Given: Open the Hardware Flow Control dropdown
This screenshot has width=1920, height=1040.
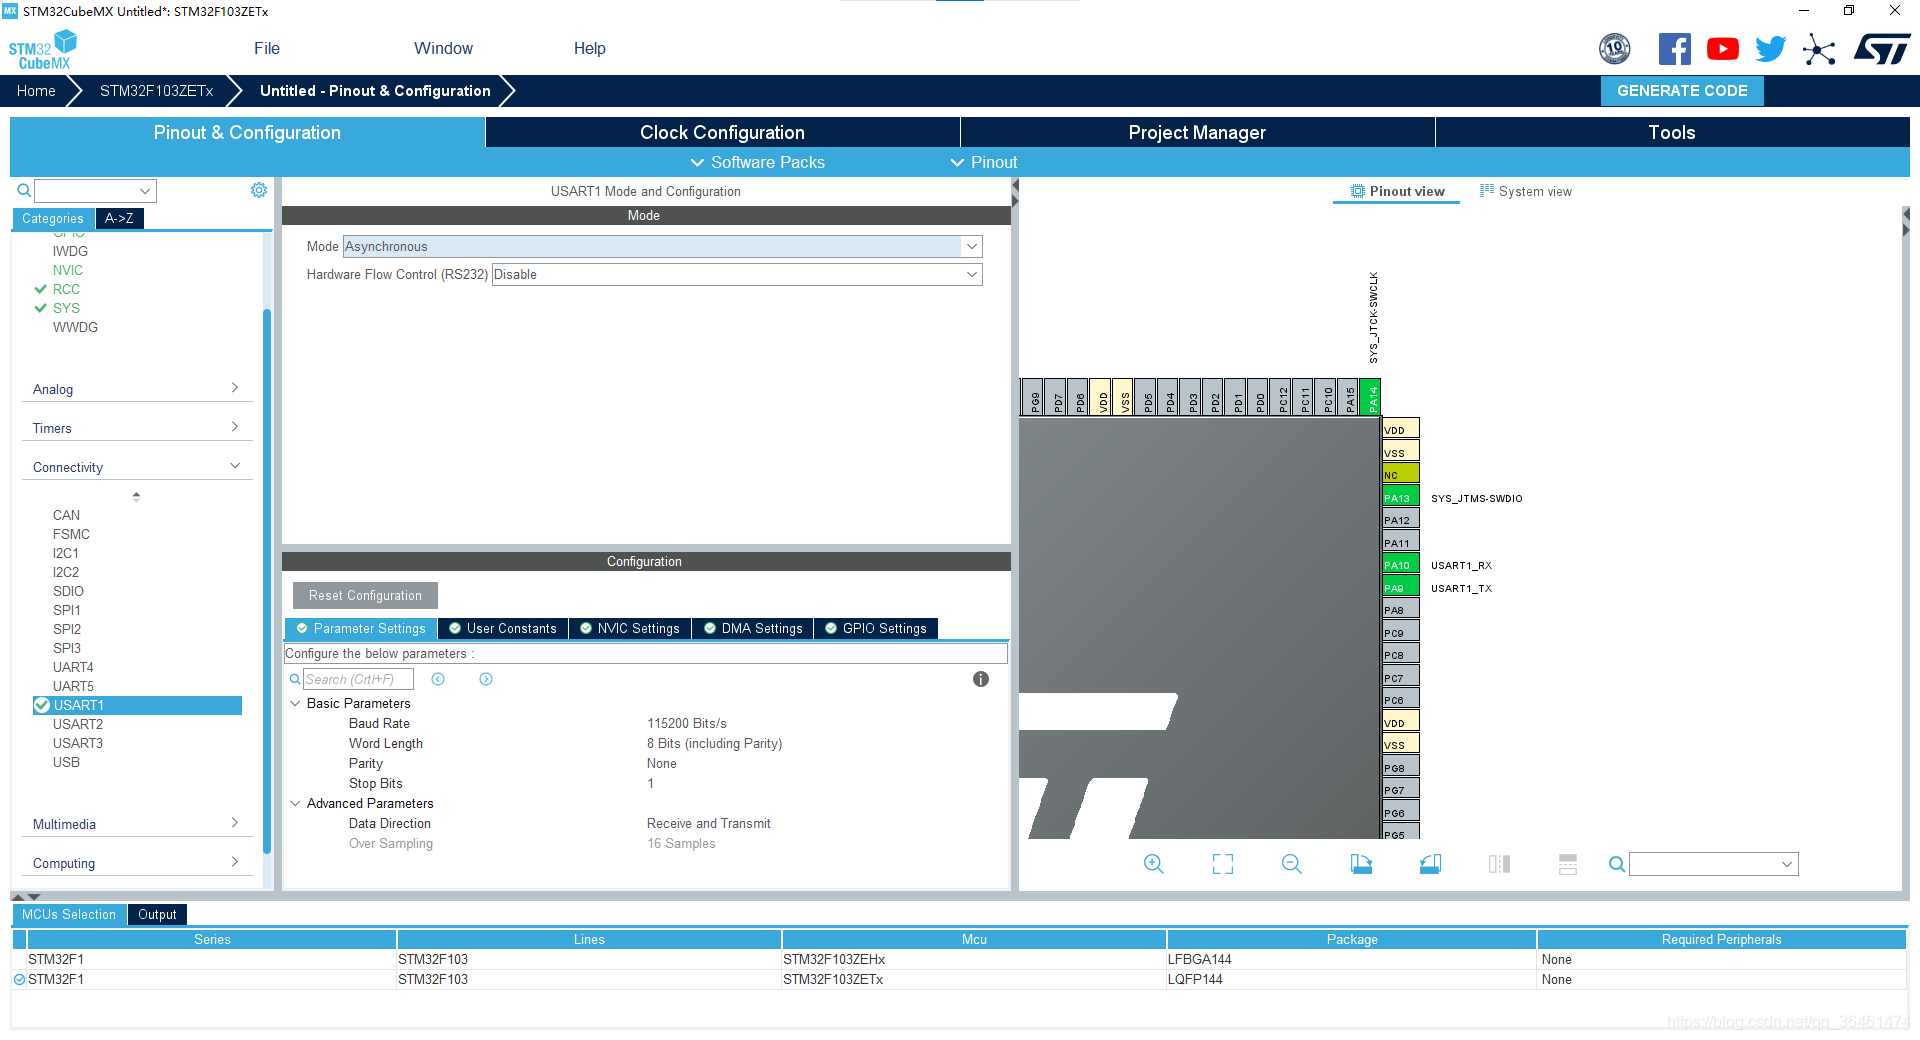Looking at the screenshot, I should (737, 274).
